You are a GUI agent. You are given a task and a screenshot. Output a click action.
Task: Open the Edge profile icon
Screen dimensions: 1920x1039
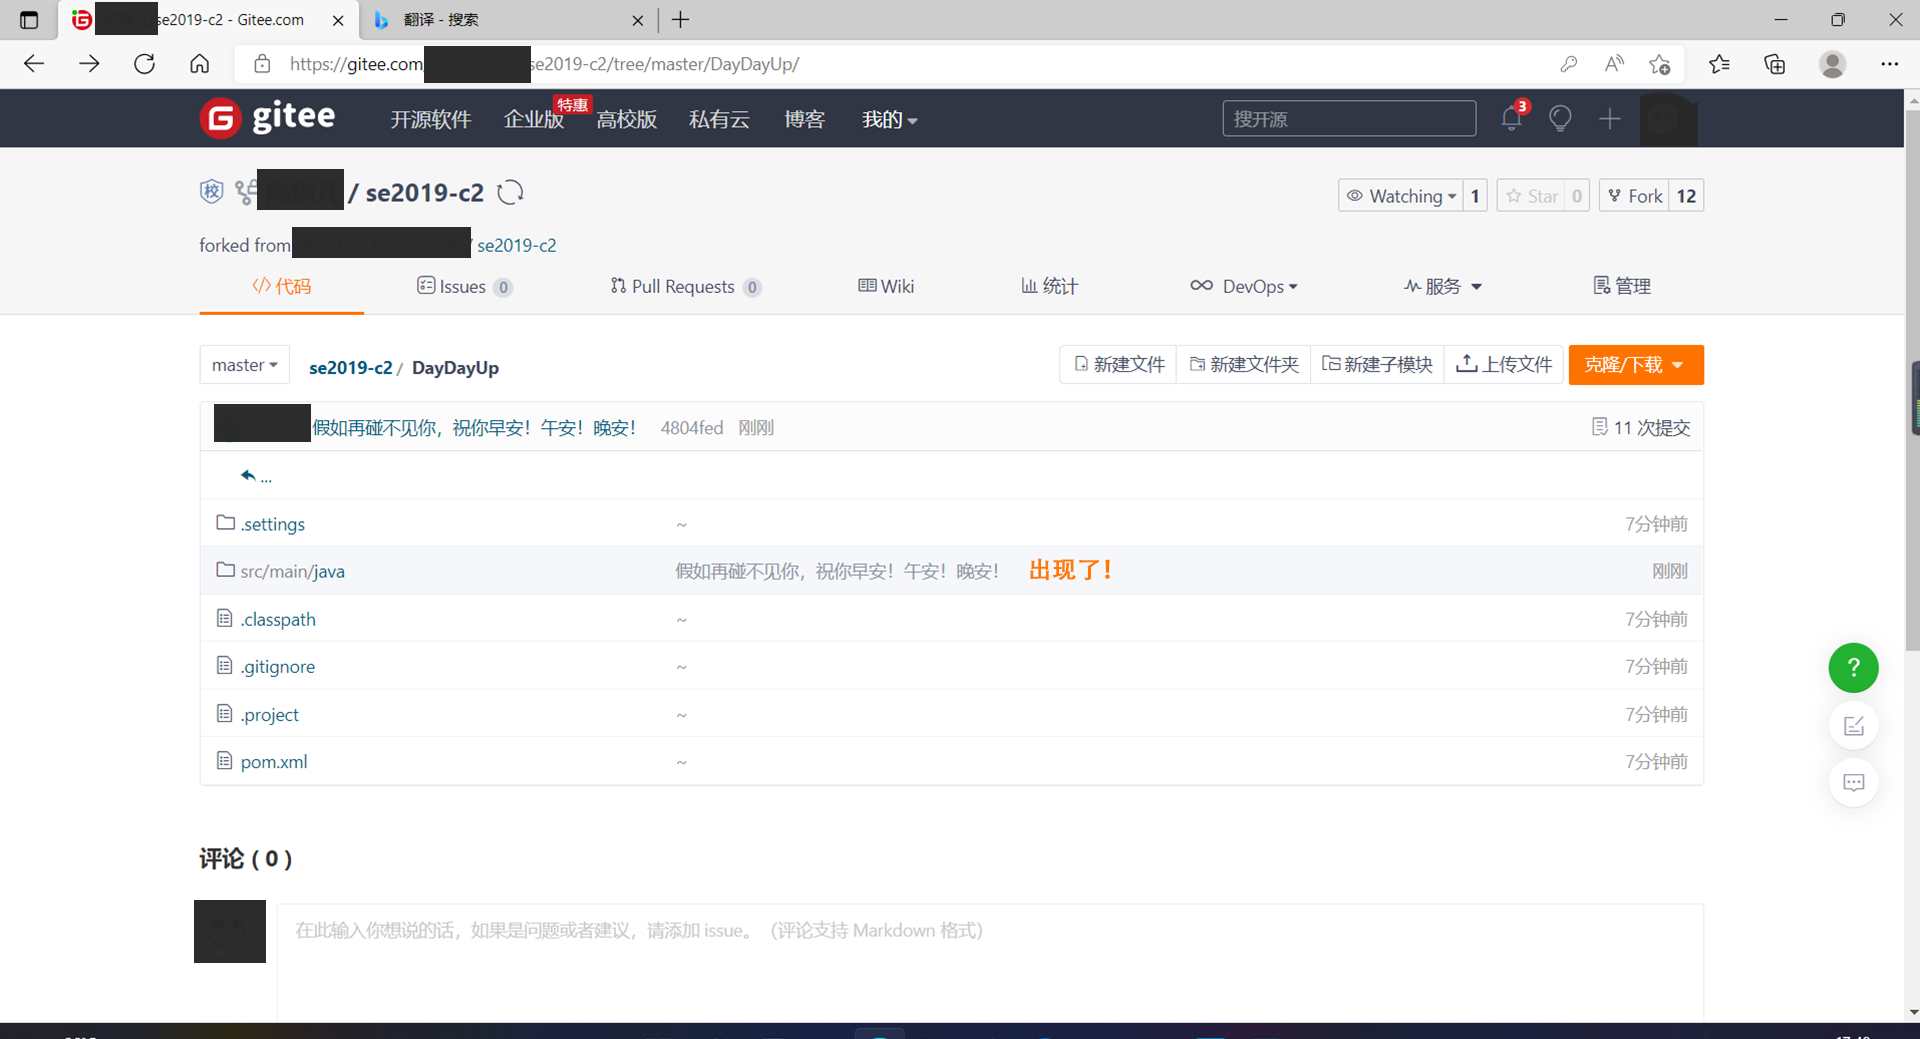(1832, 63)
